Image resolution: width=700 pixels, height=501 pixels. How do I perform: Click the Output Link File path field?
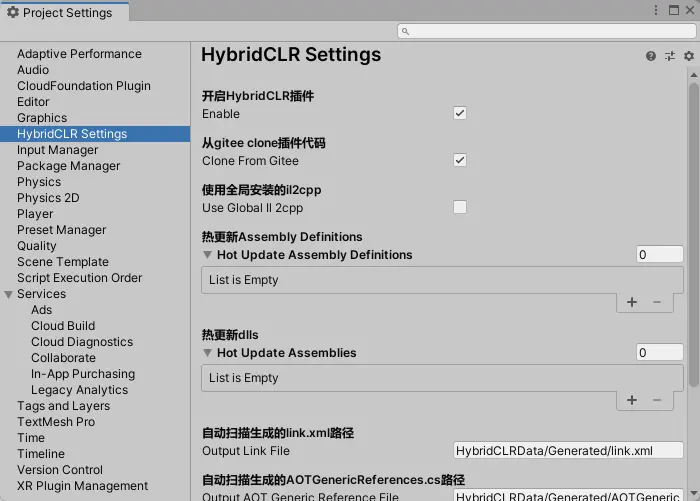568,451
